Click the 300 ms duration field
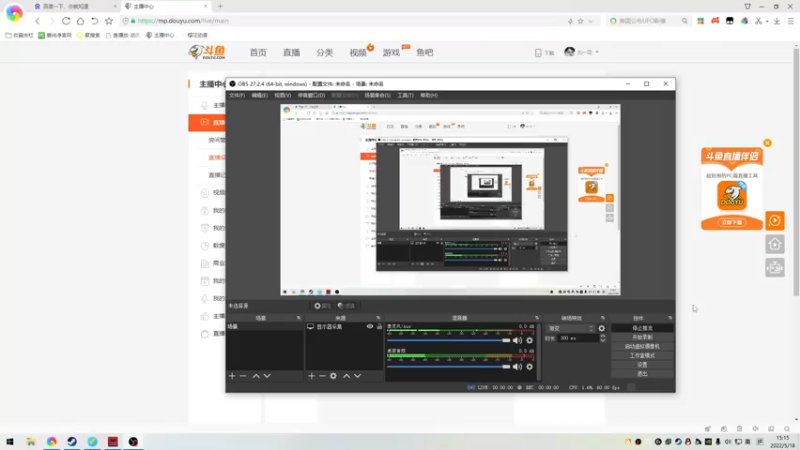The height and width of the screenshot is (450, 800). (x=578, y=338)
